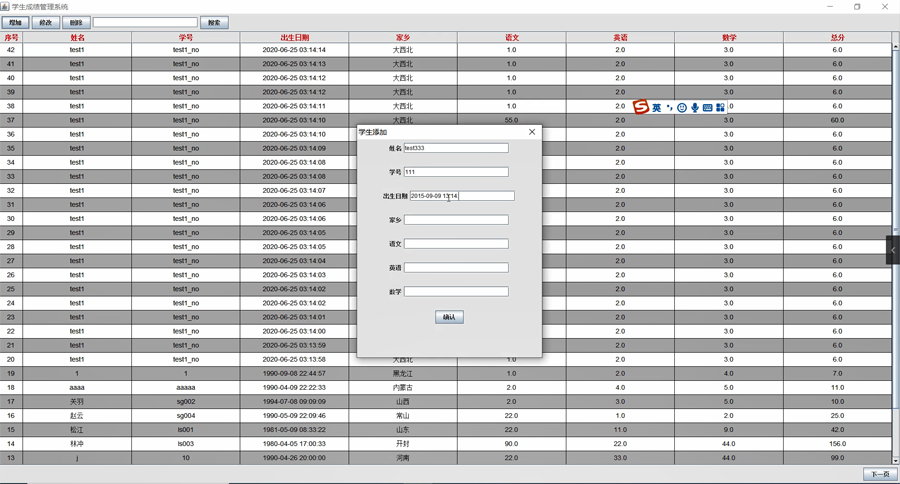Click birth date 1980-04-05 17:00:33

294,444
